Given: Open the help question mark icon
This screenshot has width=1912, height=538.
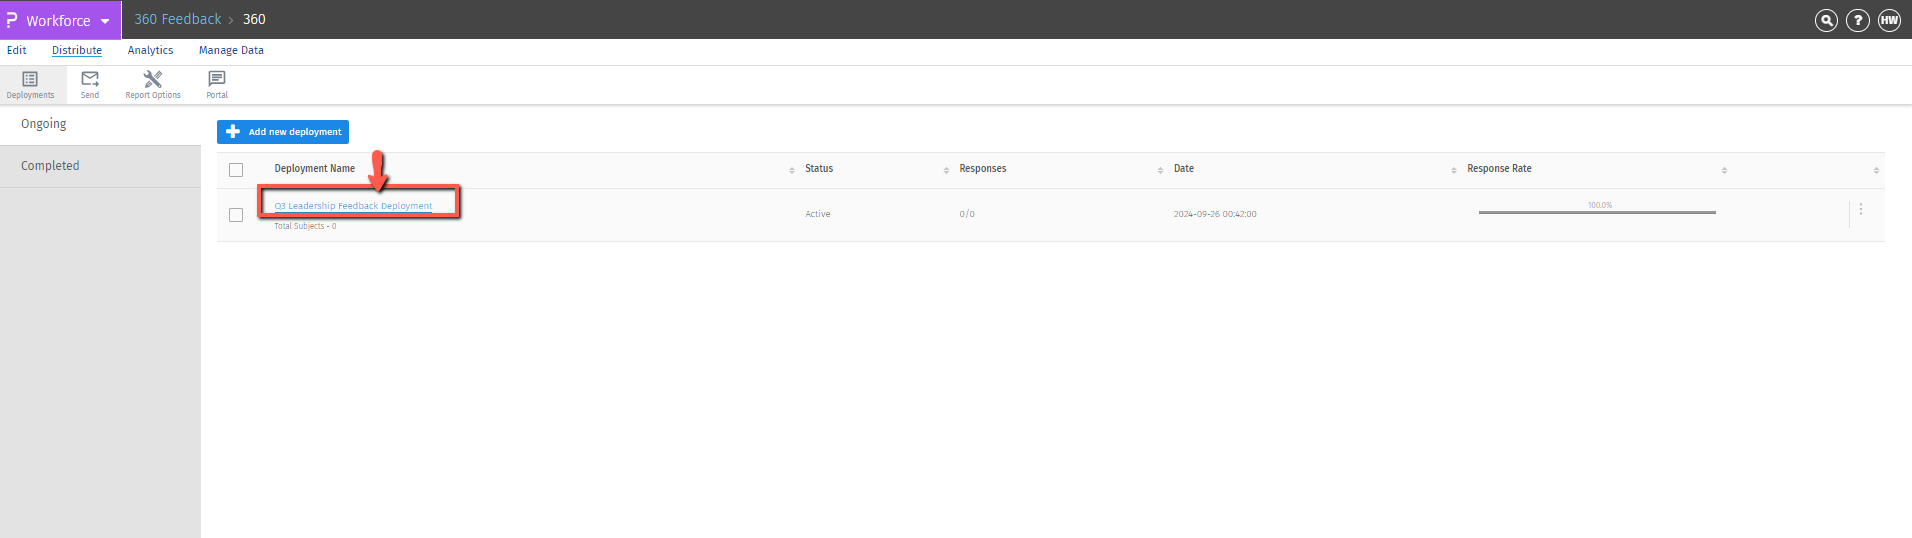Looking at the screenshot, I should [1858, 20].
